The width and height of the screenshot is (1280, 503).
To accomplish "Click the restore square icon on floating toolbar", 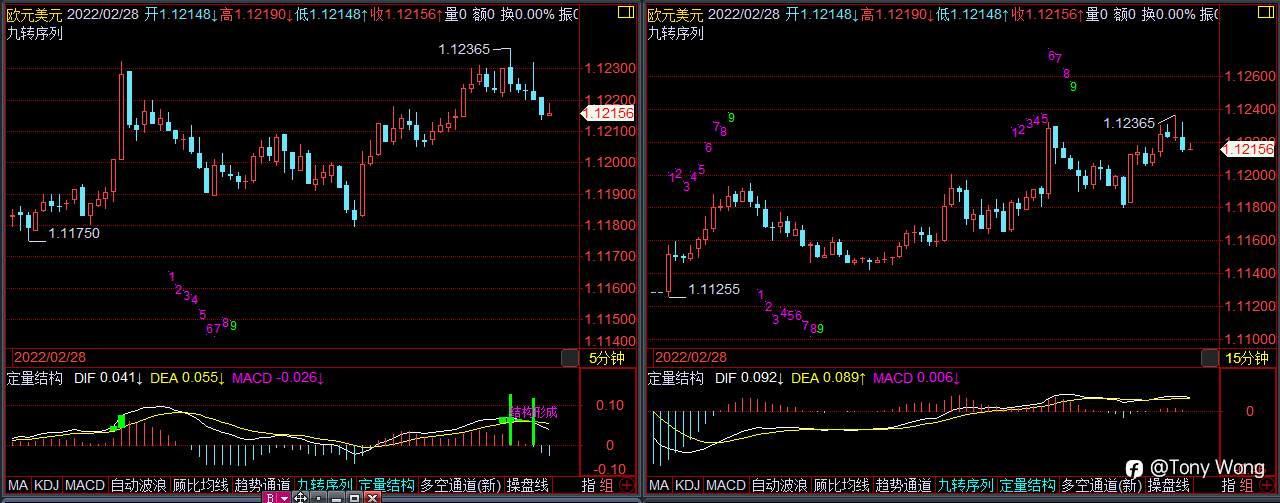I will tap(353, 497).
